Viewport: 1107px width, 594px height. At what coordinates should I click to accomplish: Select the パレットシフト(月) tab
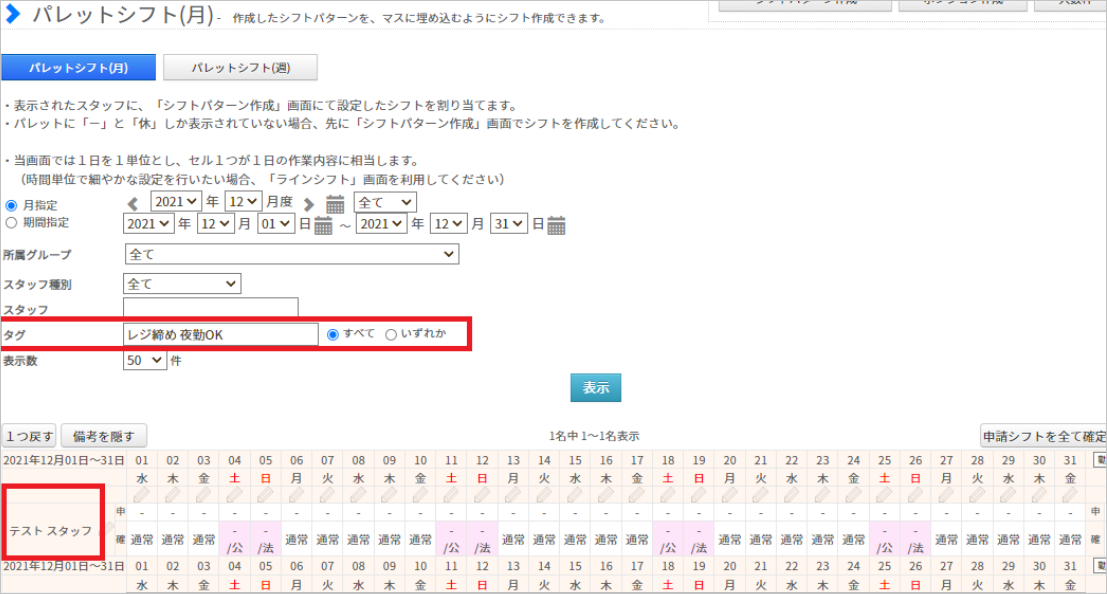[x=78, y=67]
